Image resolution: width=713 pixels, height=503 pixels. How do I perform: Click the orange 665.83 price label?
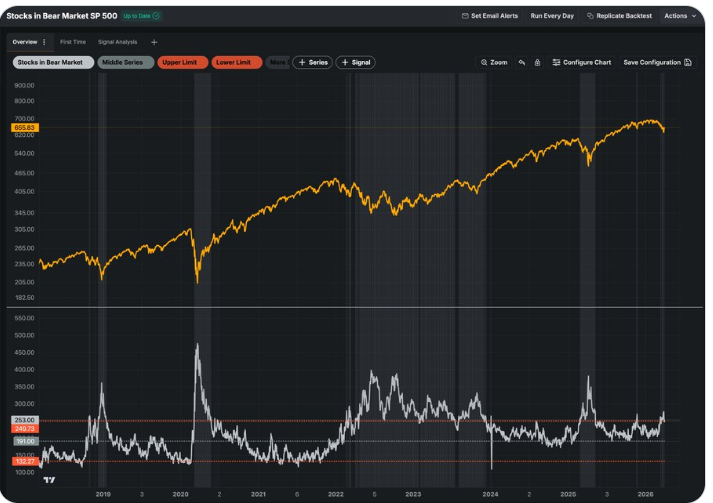point(24,128)
